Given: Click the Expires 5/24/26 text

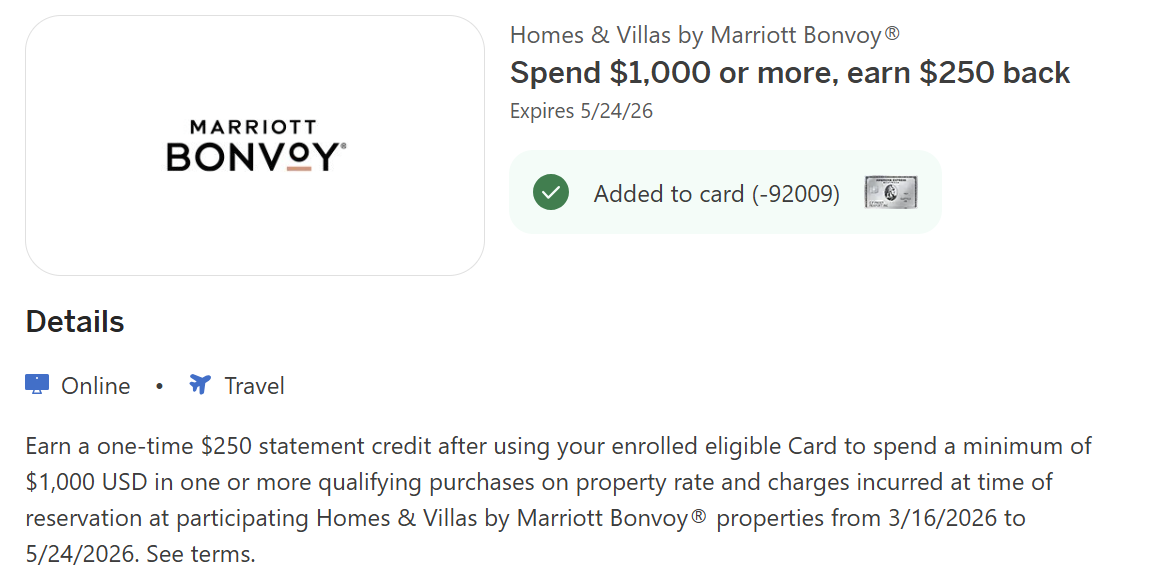Looking at the screenshot, I should coord(581,111).
